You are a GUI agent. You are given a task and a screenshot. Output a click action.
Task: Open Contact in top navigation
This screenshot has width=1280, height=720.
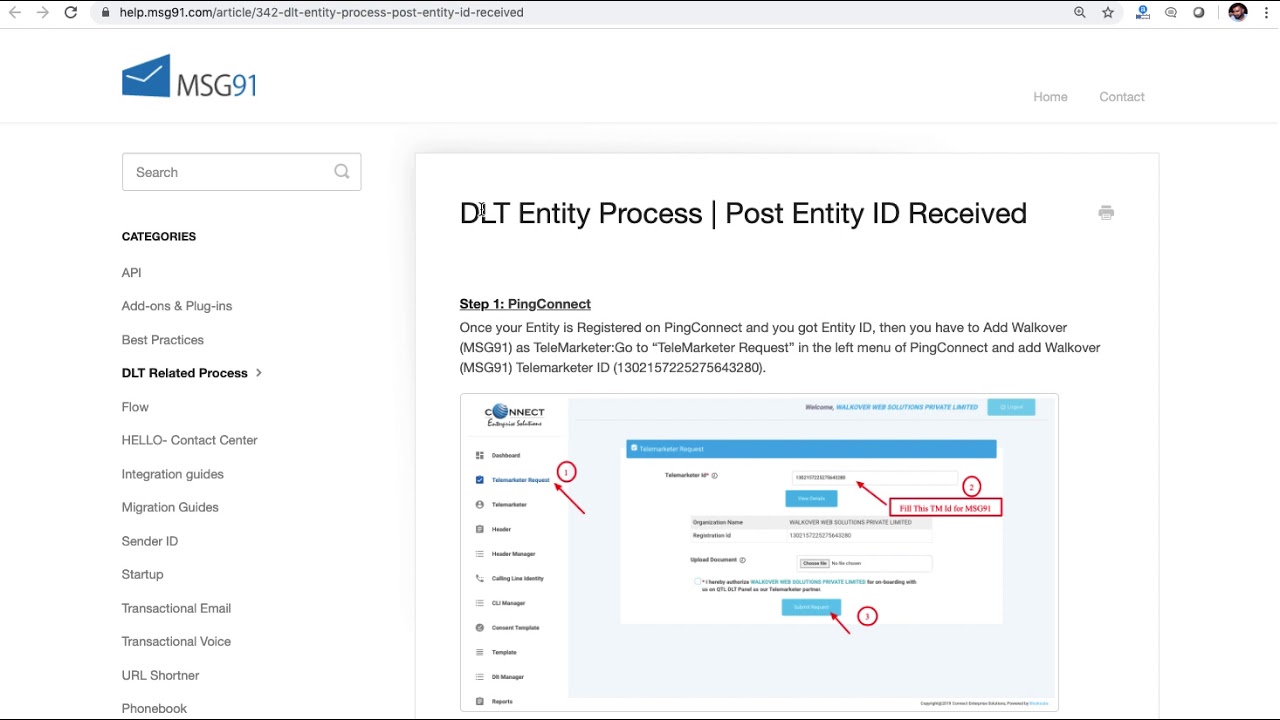[1122, 97]
